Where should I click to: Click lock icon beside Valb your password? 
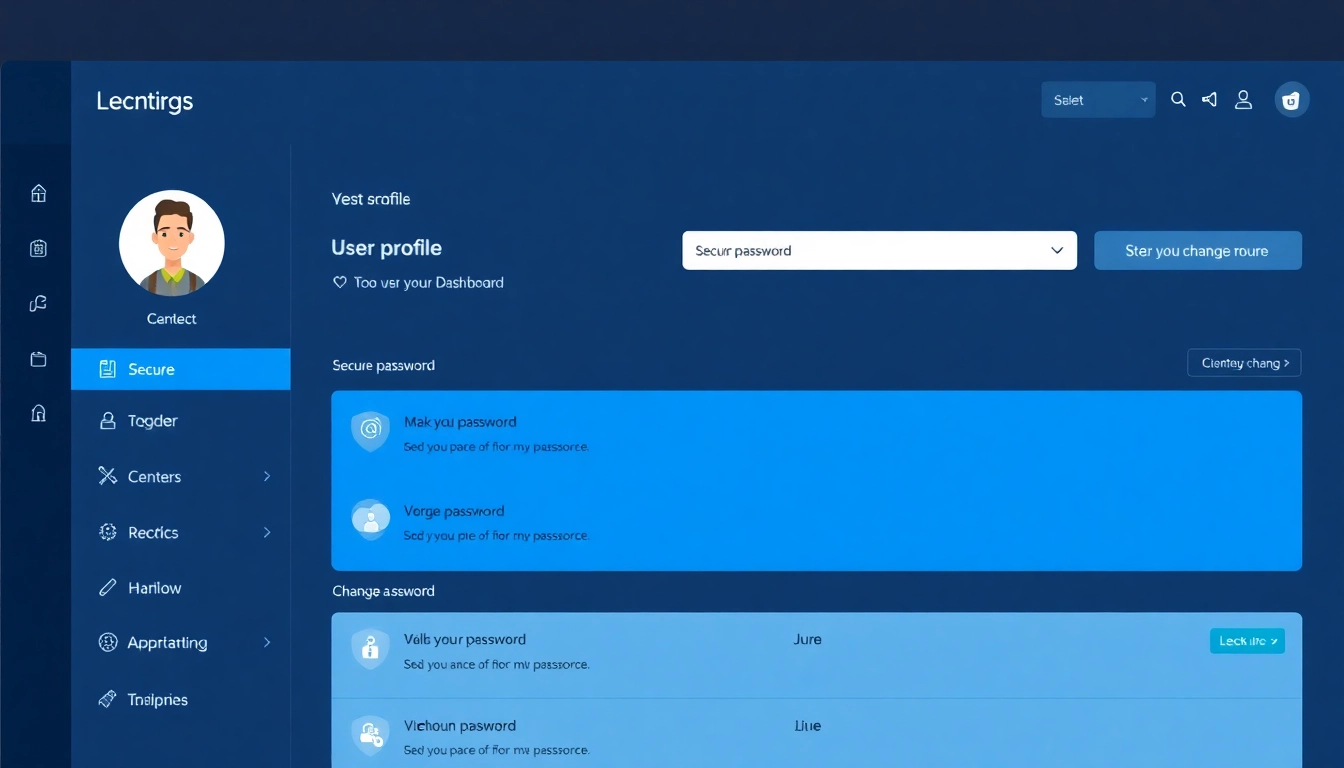[x=370, y=649]
